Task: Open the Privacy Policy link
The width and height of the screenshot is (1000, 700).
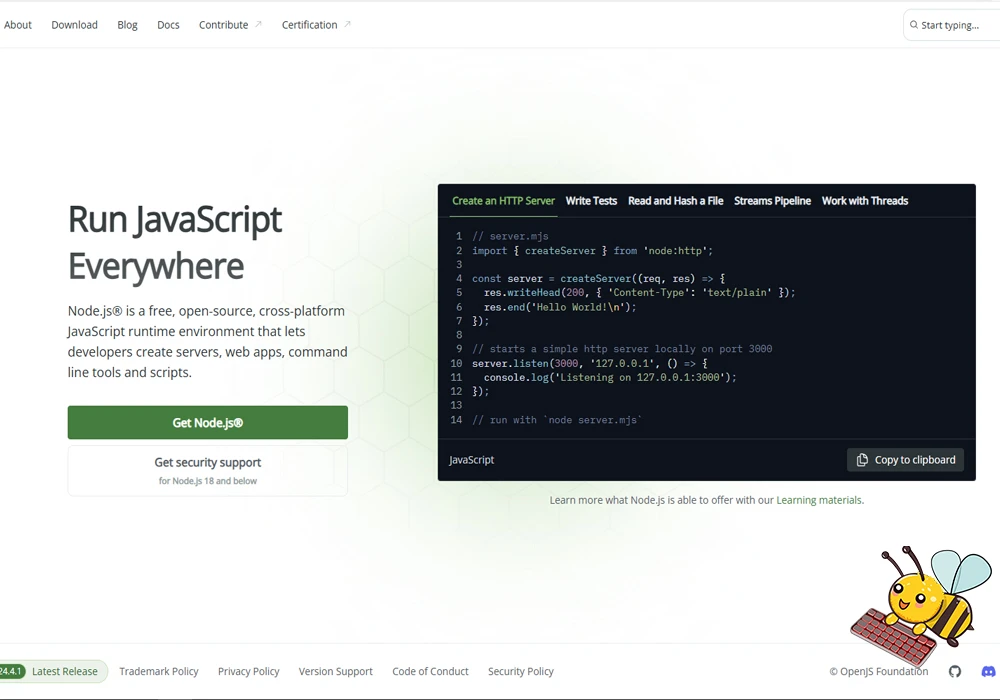Action: coord(249,671)
